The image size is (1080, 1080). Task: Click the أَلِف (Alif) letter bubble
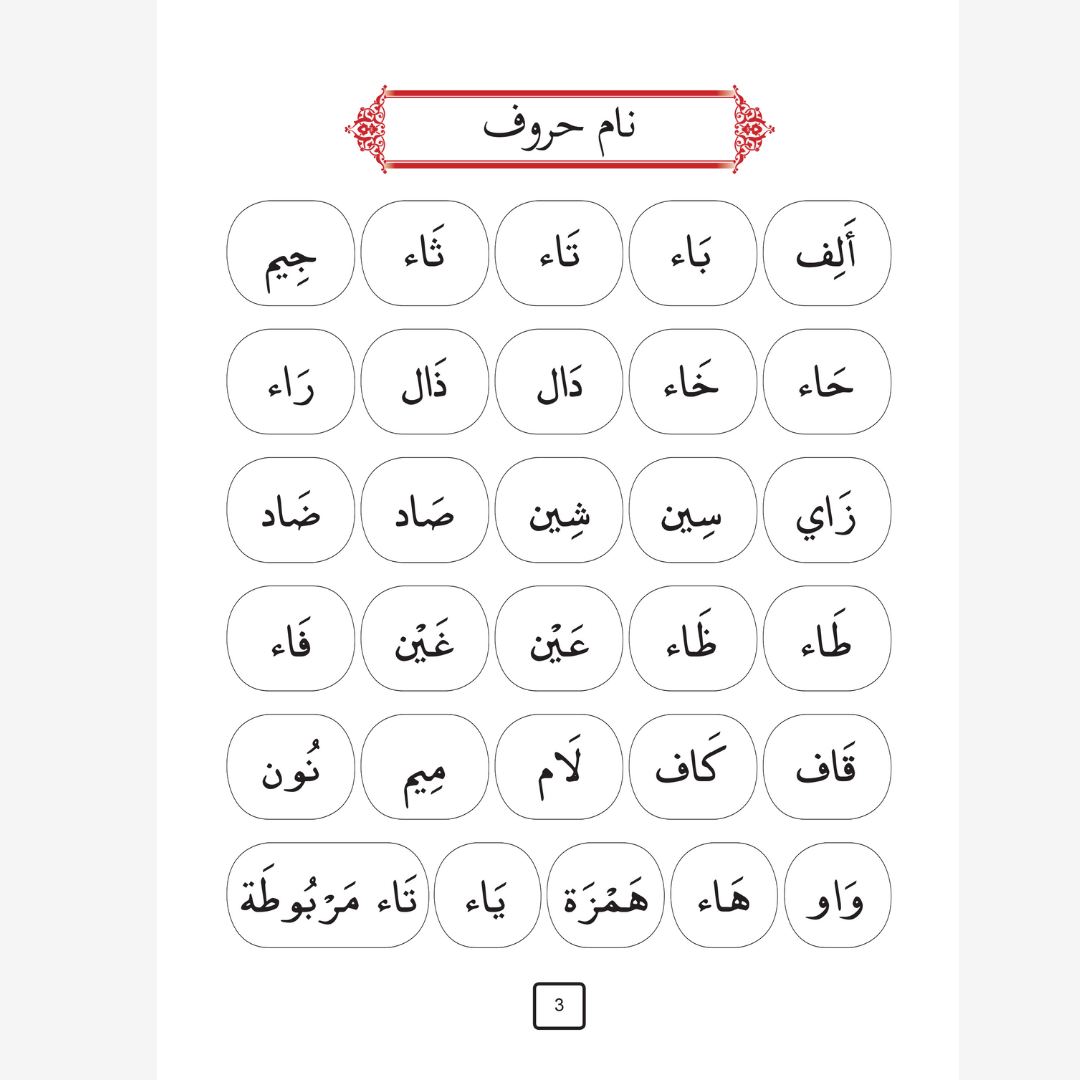[827, 253]
